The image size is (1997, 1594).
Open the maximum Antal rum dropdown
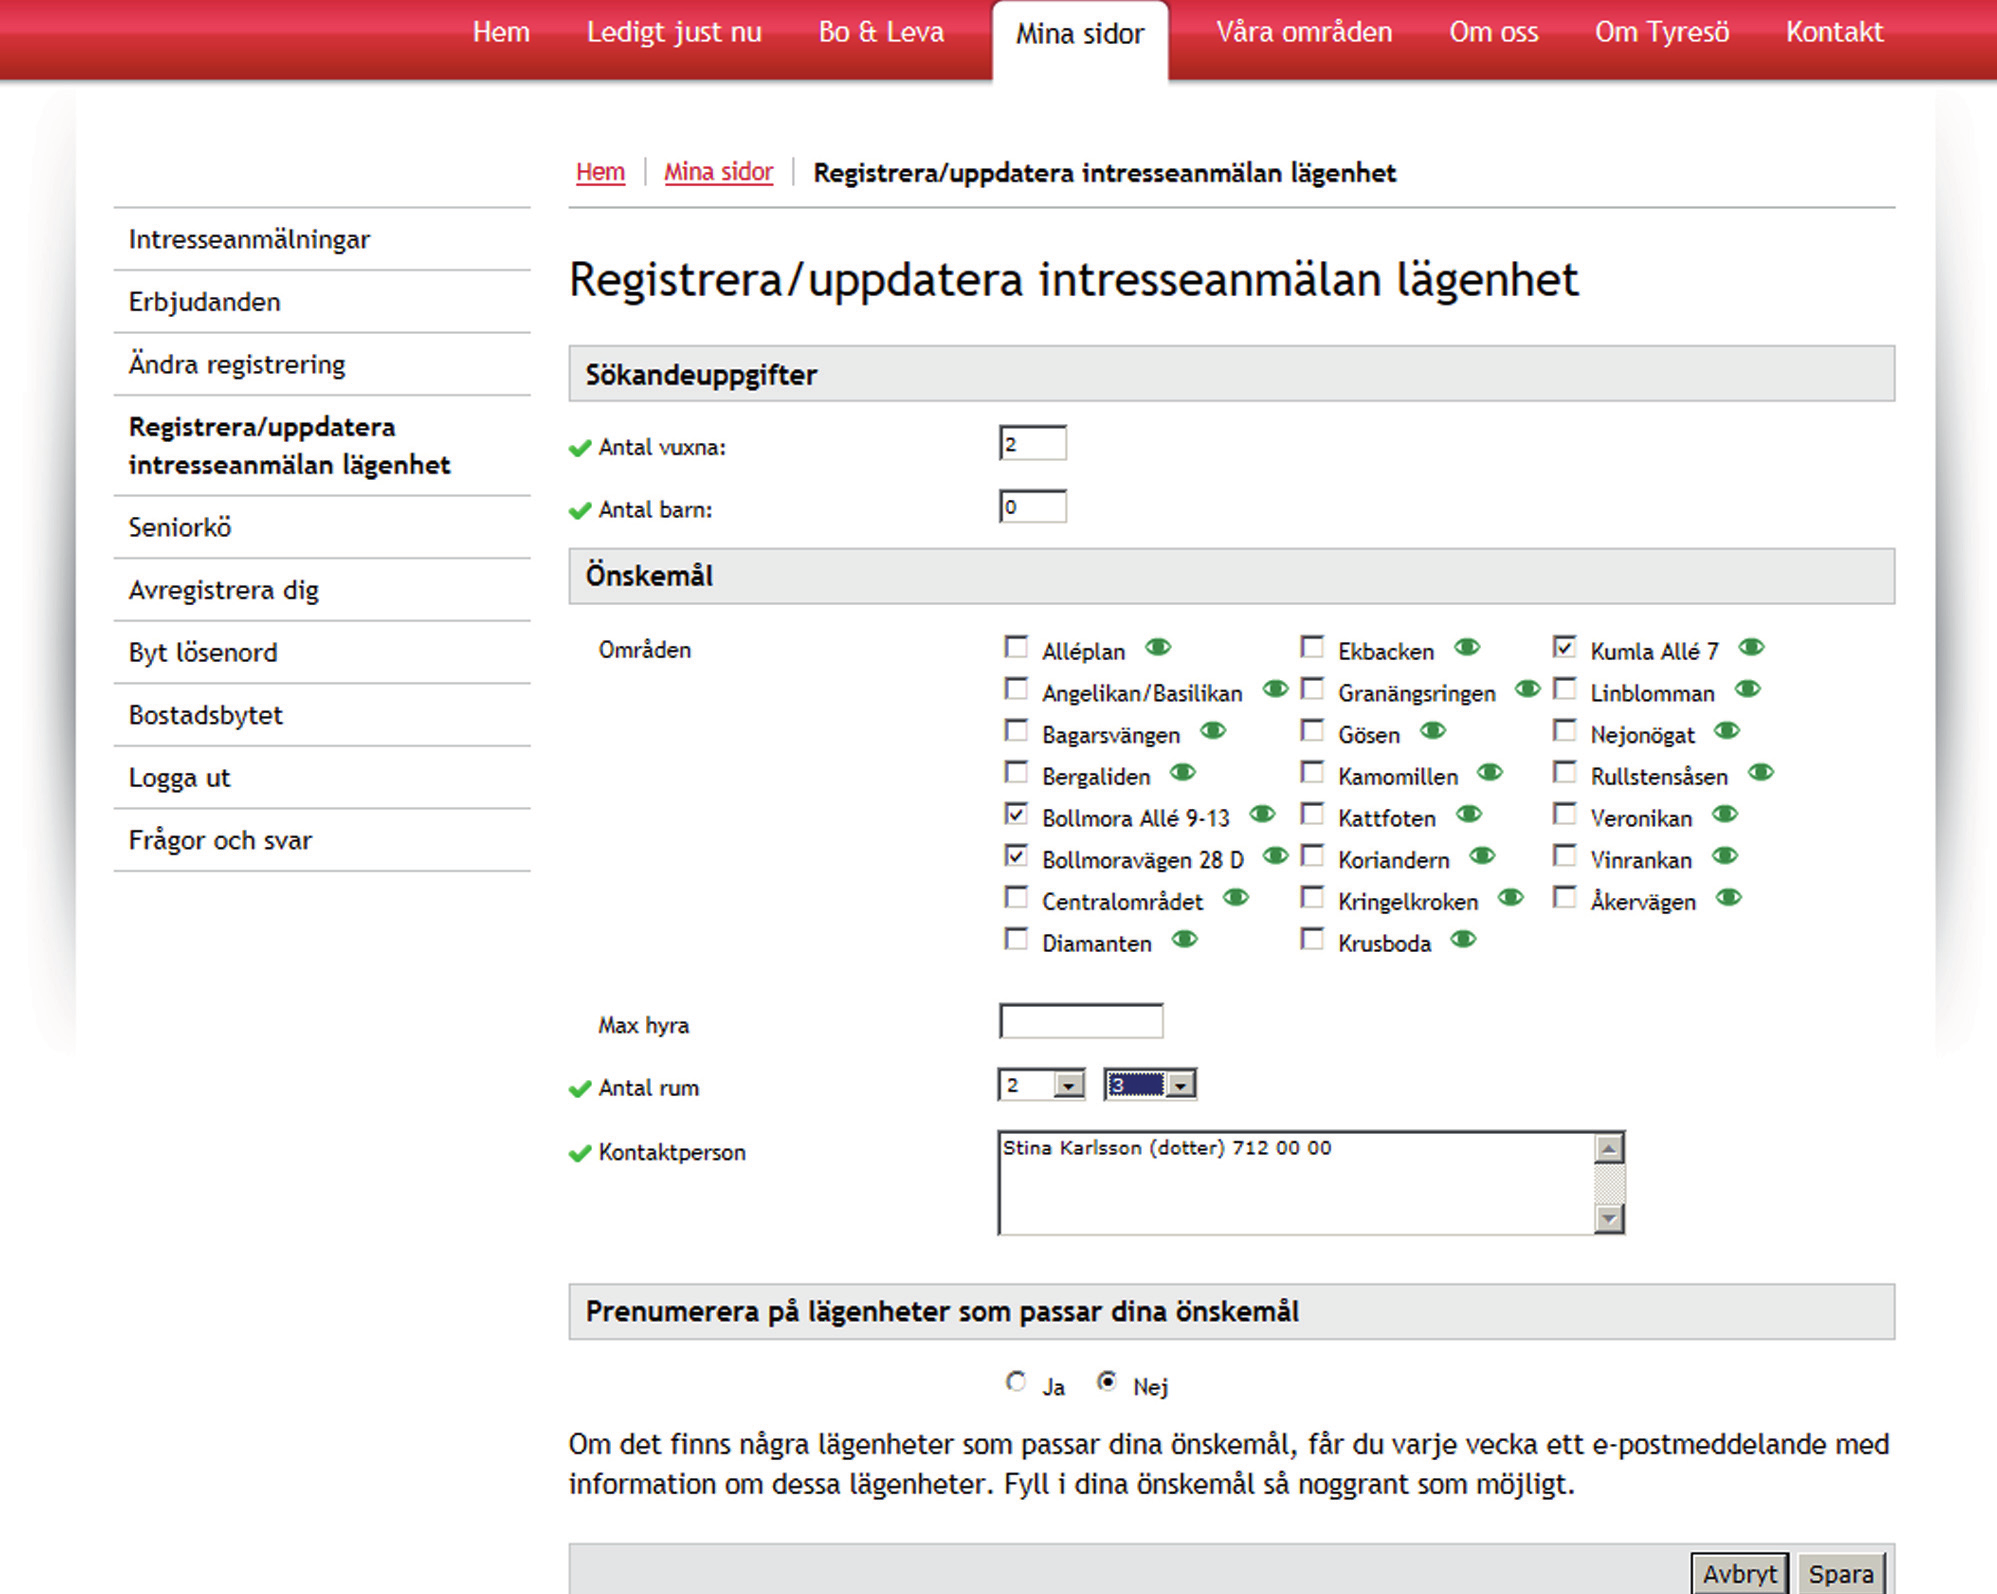1150,1085
